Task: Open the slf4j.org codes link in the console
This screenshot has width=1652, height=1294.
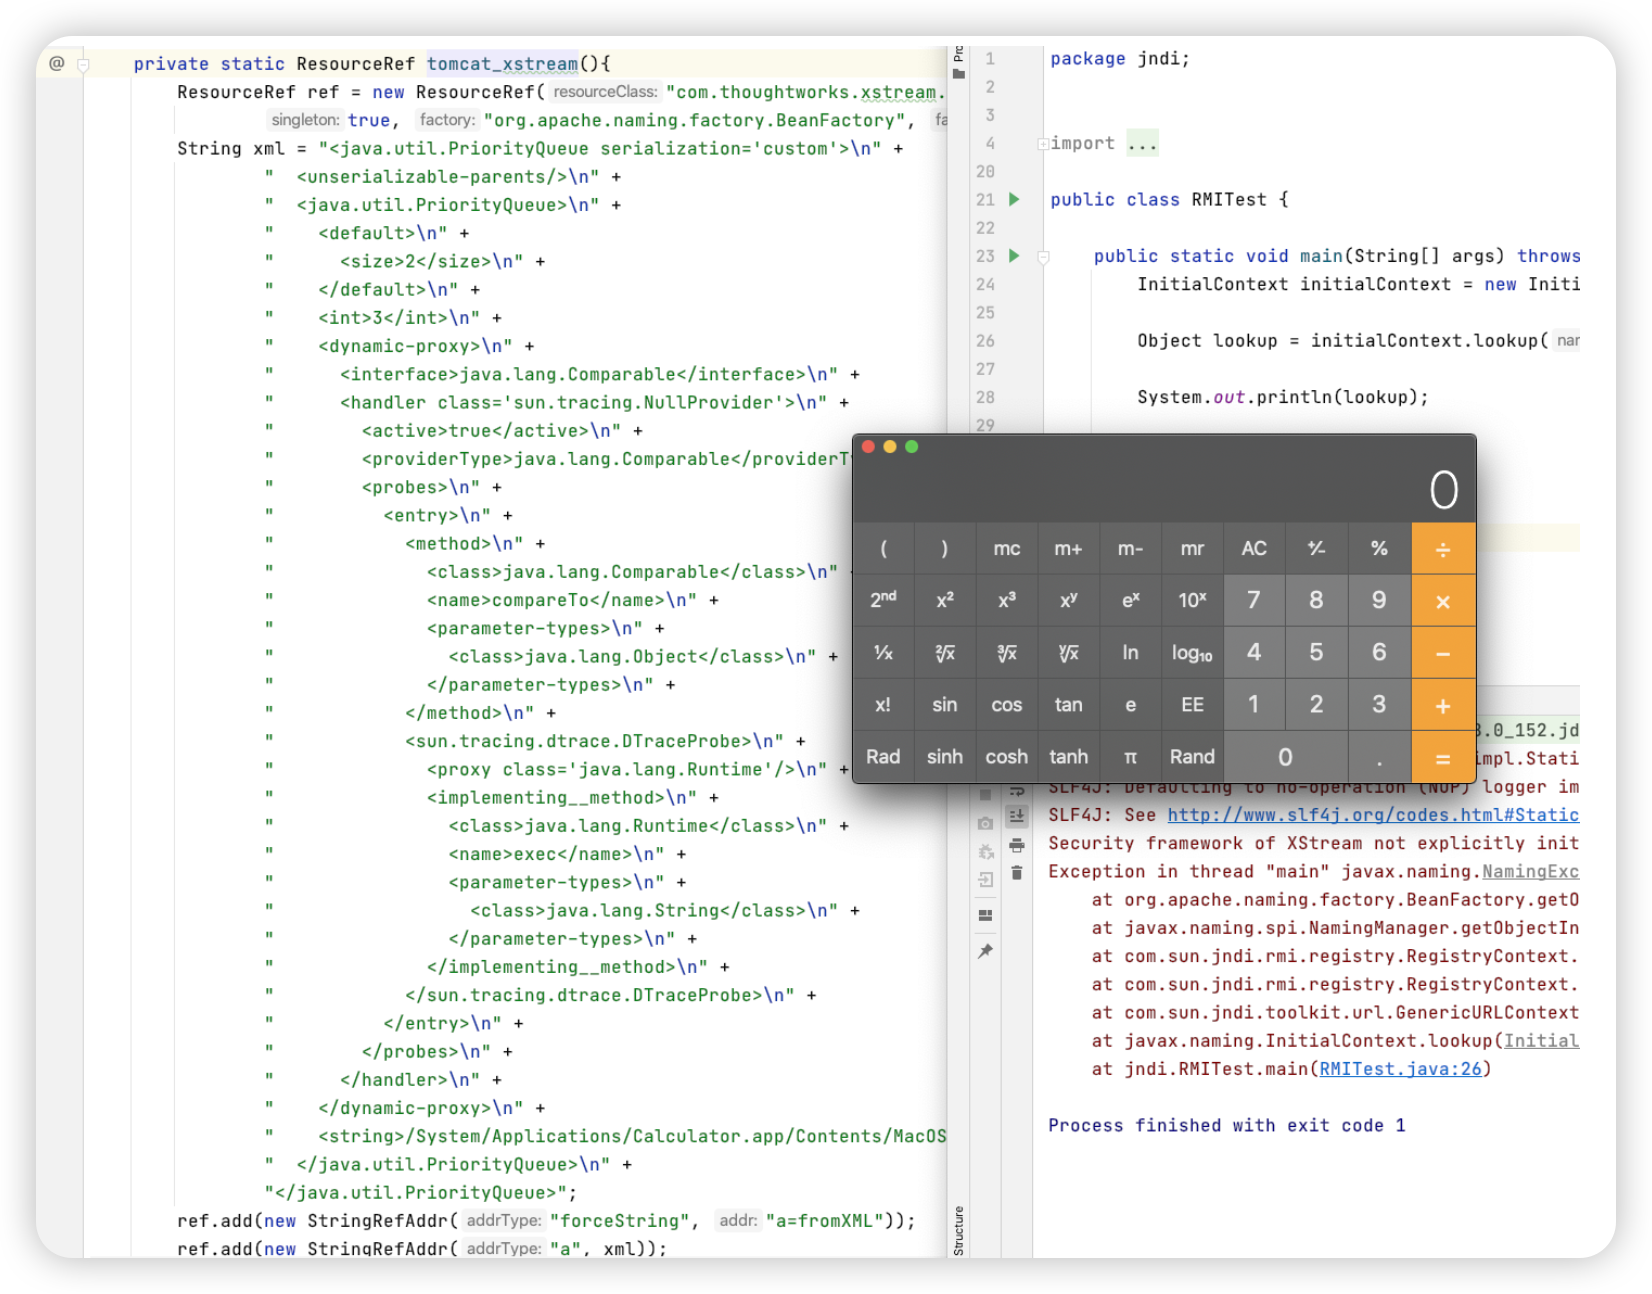Action: pyautogui.click(x=1373, y=815)
